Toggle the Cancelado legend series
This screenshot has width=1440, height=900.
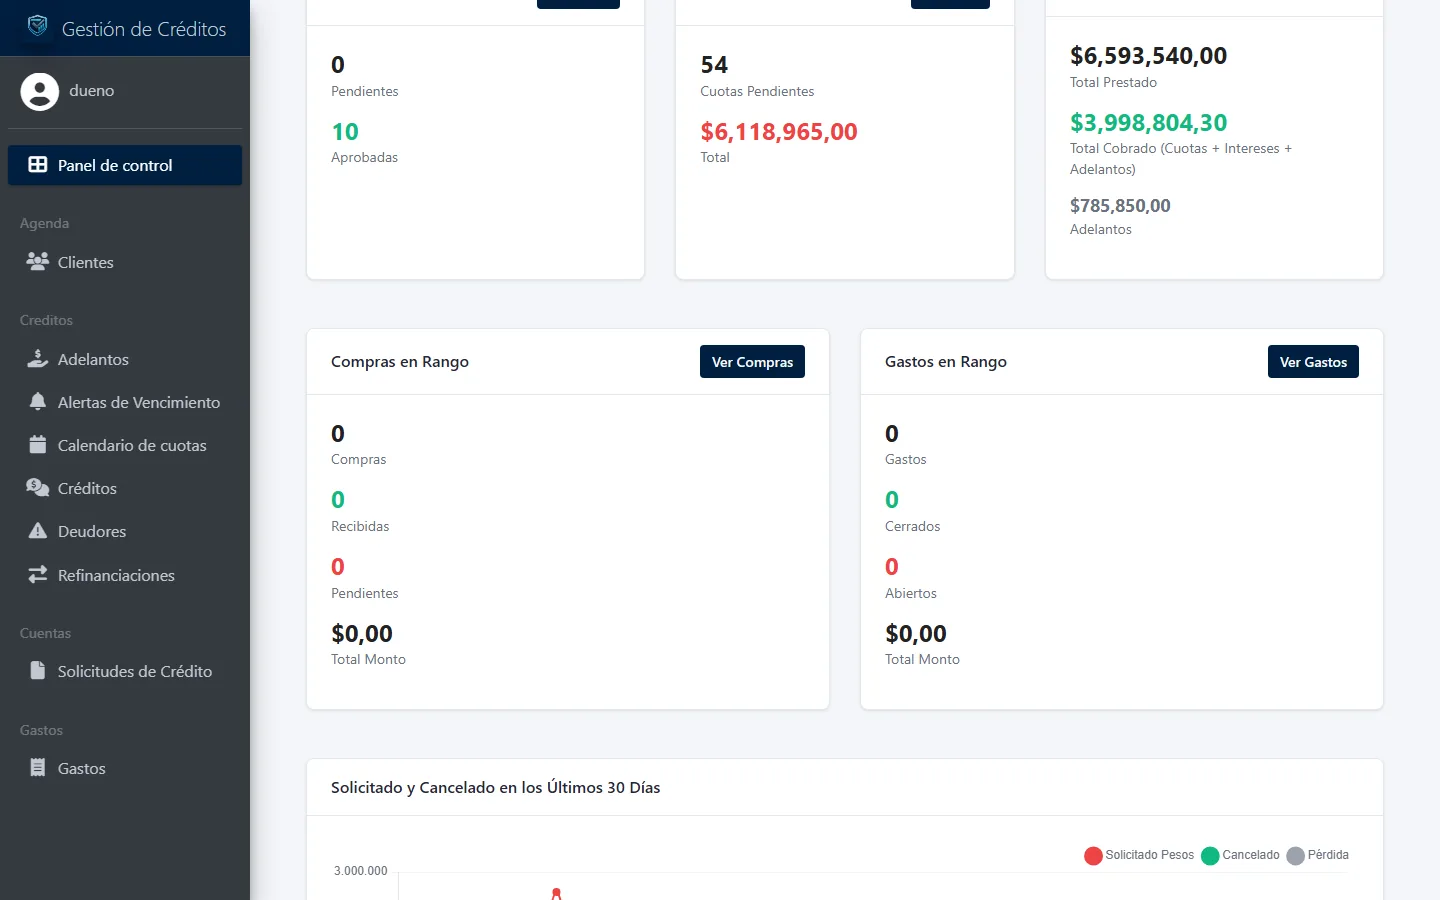click(1240, 855)
